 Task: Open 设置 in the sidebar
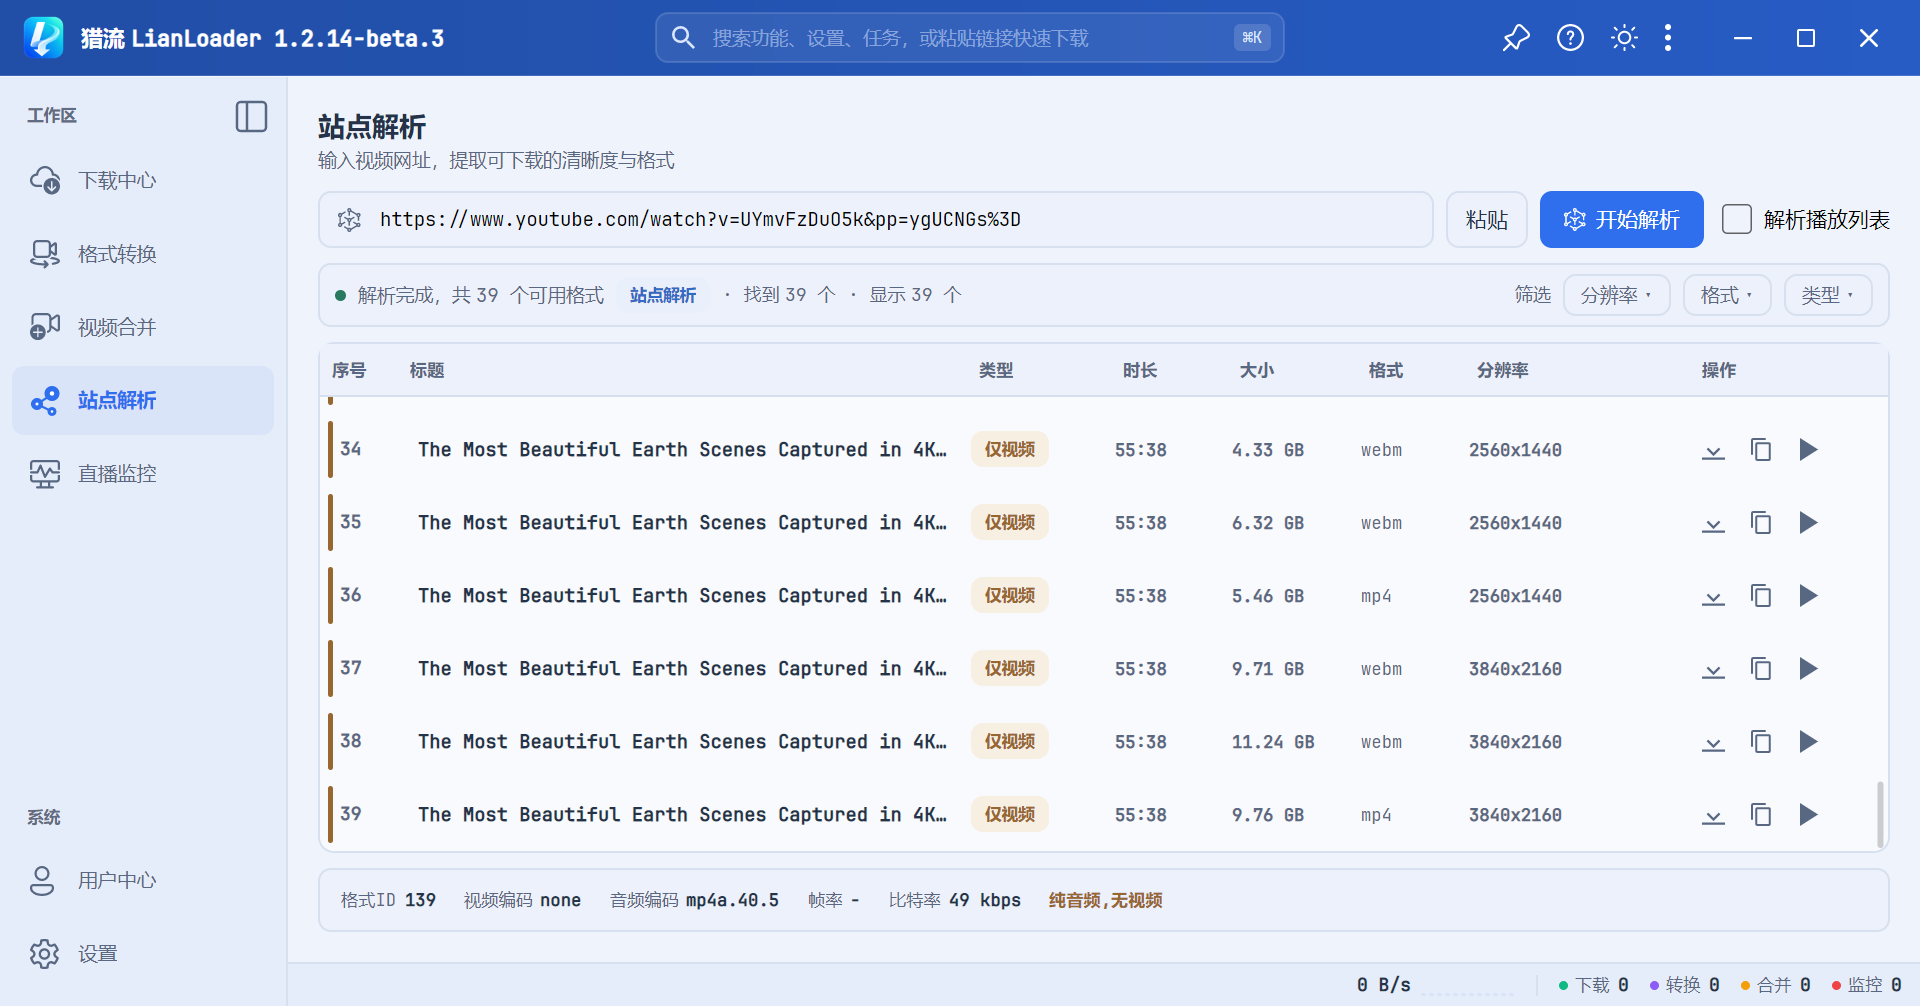(143, 954)
